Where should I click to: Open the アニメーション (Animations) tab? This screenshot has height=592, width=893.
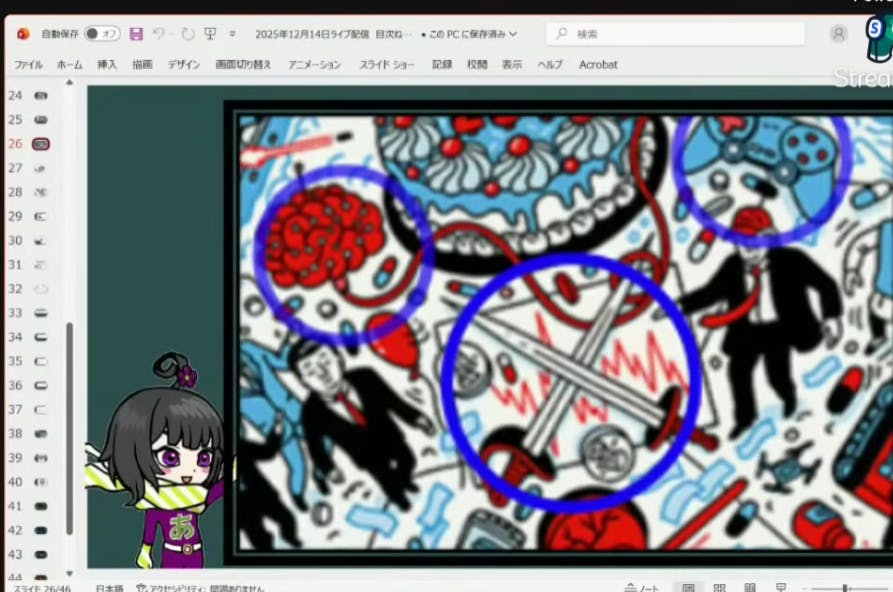pyautogui.click(x=314, y=64)
